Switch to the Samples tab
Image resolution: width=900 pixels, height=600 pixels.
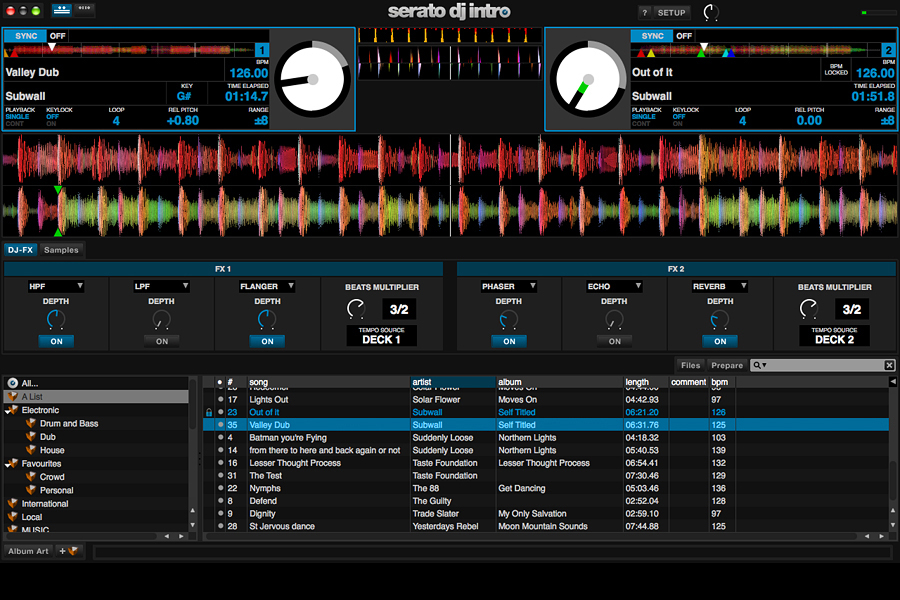61,250
